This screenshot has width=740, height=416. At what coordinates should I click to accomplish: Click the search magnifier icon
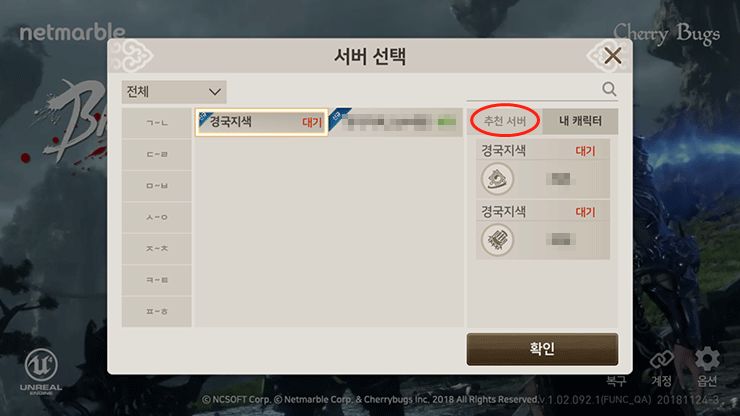coord(609,89)
